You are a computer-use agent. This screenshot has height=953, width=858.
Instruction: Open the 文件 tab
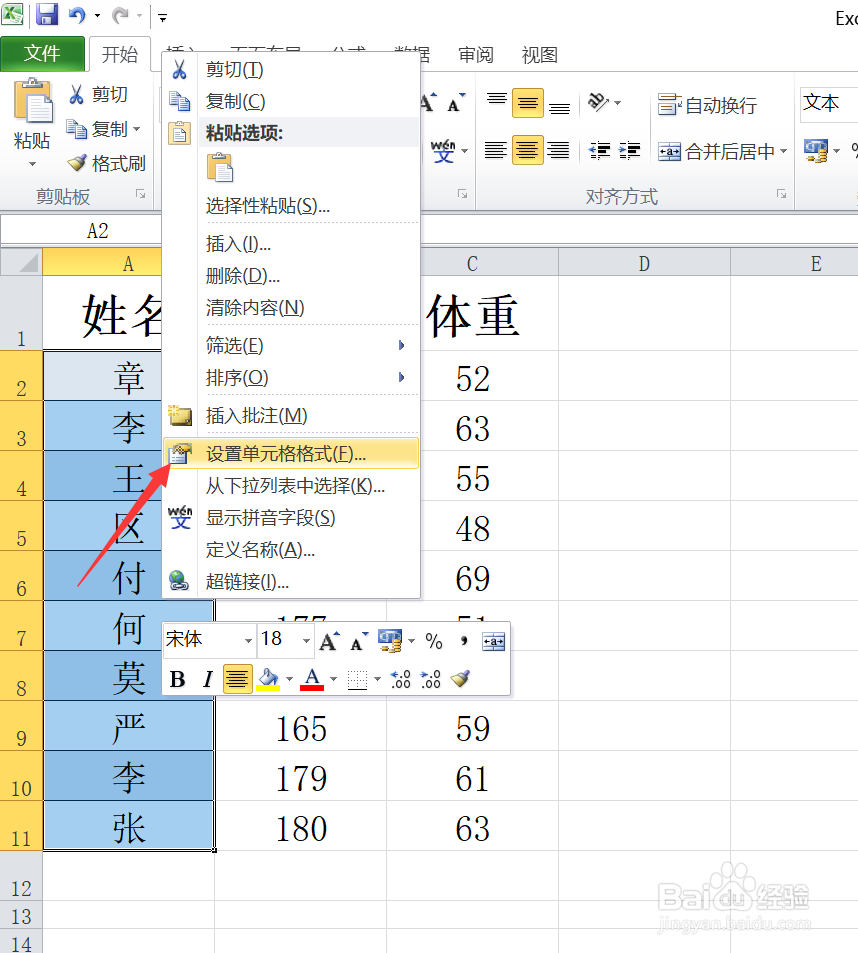point(43,54)
